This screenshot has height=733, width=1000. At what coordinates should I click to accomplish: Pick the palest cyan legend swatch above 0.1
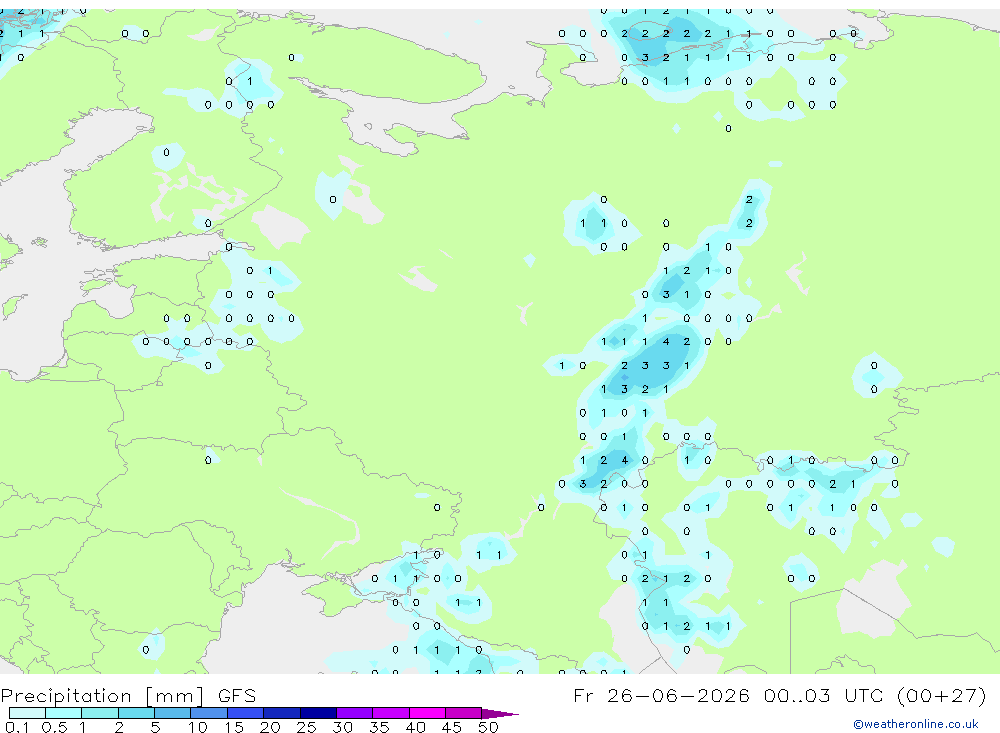click(27, 713)
